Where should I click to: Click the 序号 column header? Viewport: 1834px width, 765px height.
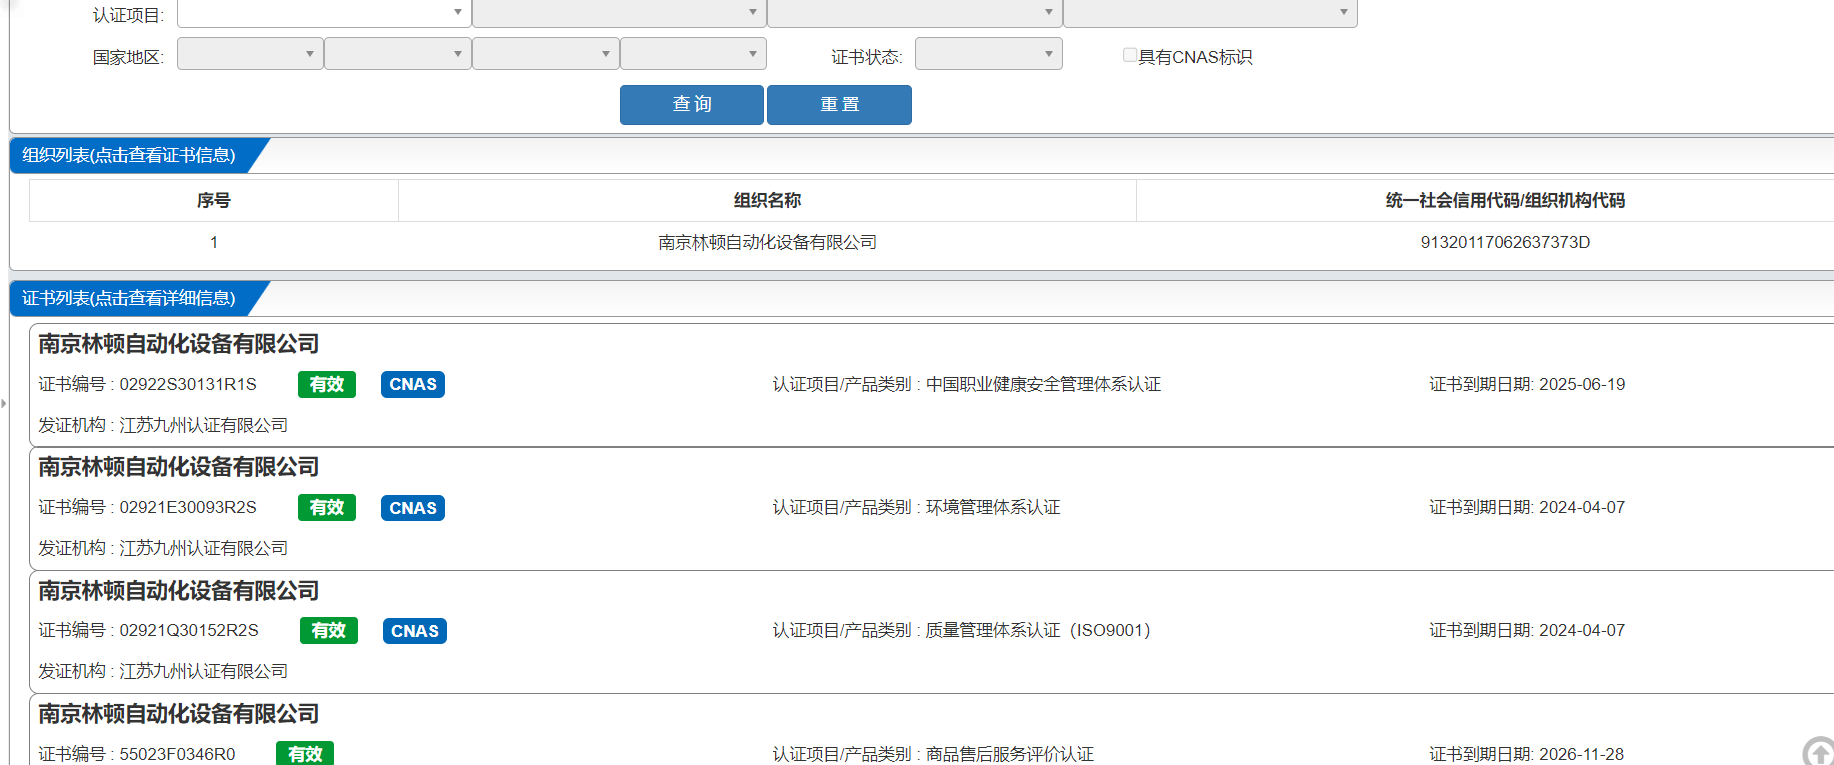coord(214,200)
